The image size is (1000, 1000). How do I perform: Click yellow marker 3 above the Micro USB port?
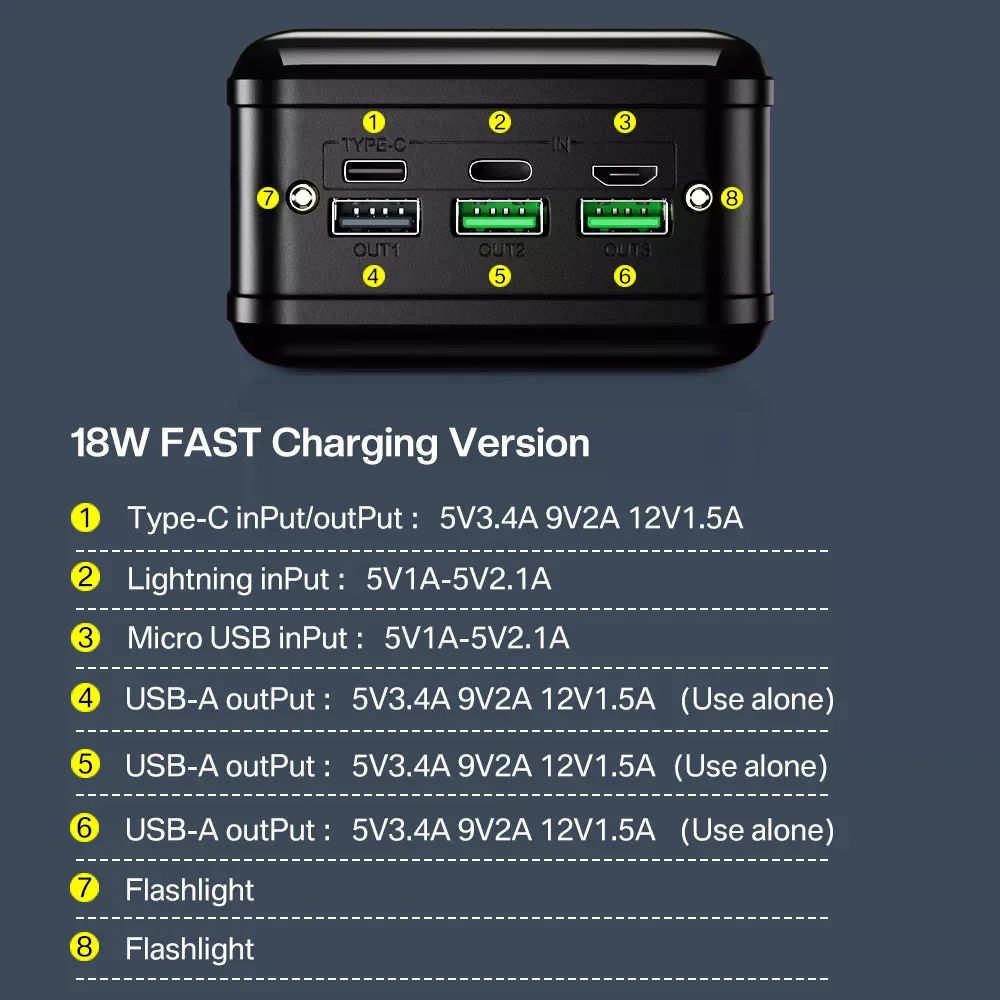(625, 122)
